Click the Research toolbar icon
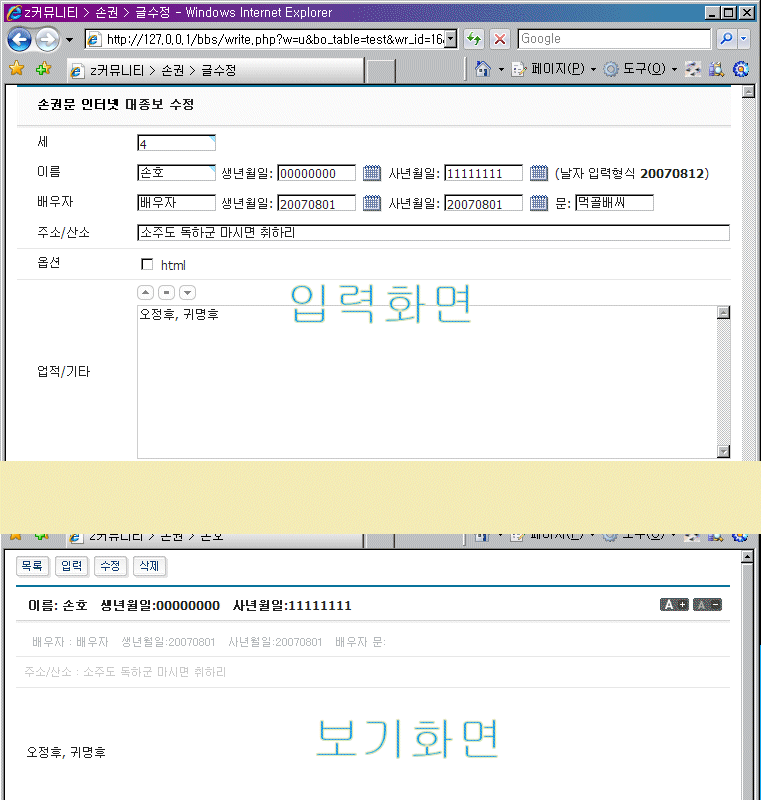761x800 pixels. 716,69
